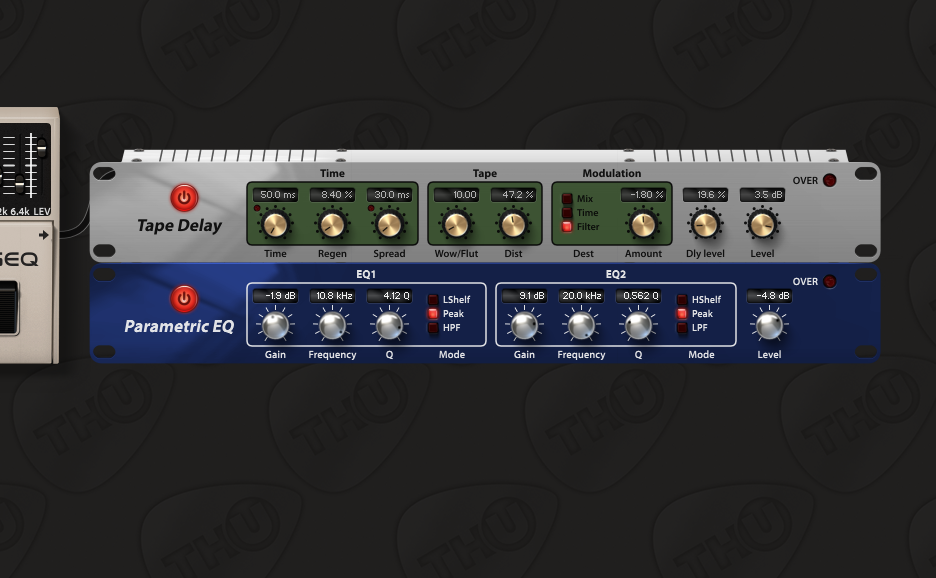Click the 47.2 % Dist value field
The image size is (936, 578).
click(513, 195)
